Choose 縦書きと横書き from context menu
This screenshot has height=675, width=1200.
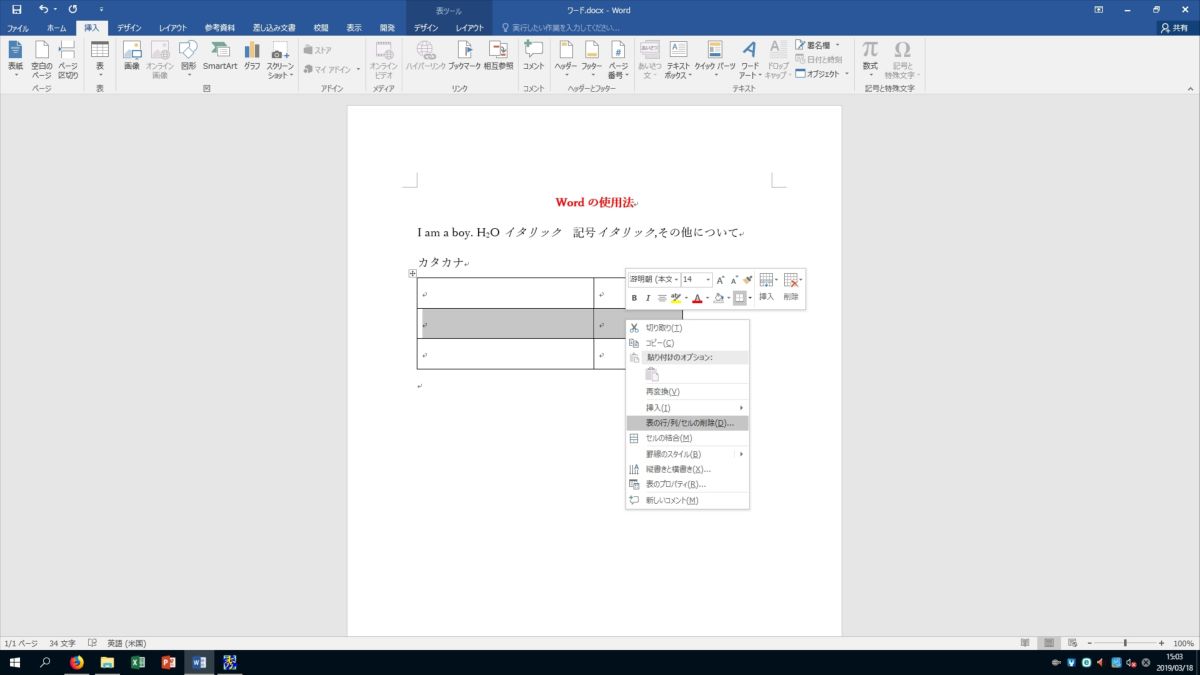tap(687, 469)
